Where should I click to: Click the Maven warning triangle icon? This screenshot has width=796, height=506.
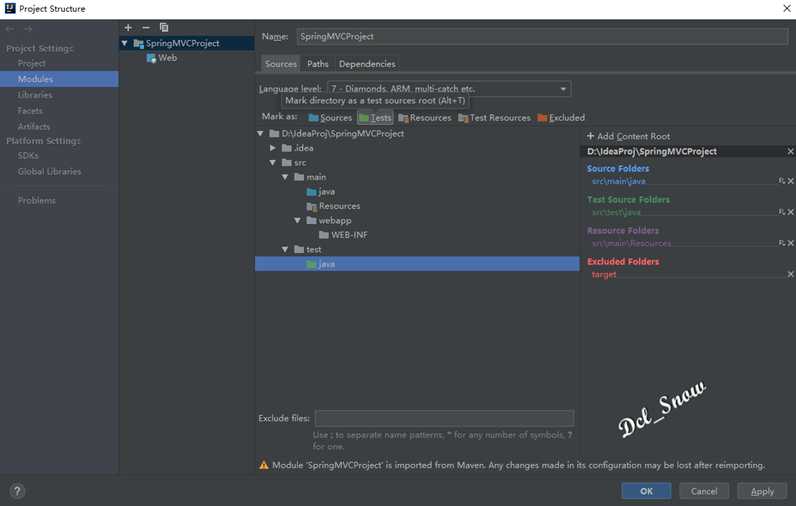pyautogui.click(x=264, y=465)
